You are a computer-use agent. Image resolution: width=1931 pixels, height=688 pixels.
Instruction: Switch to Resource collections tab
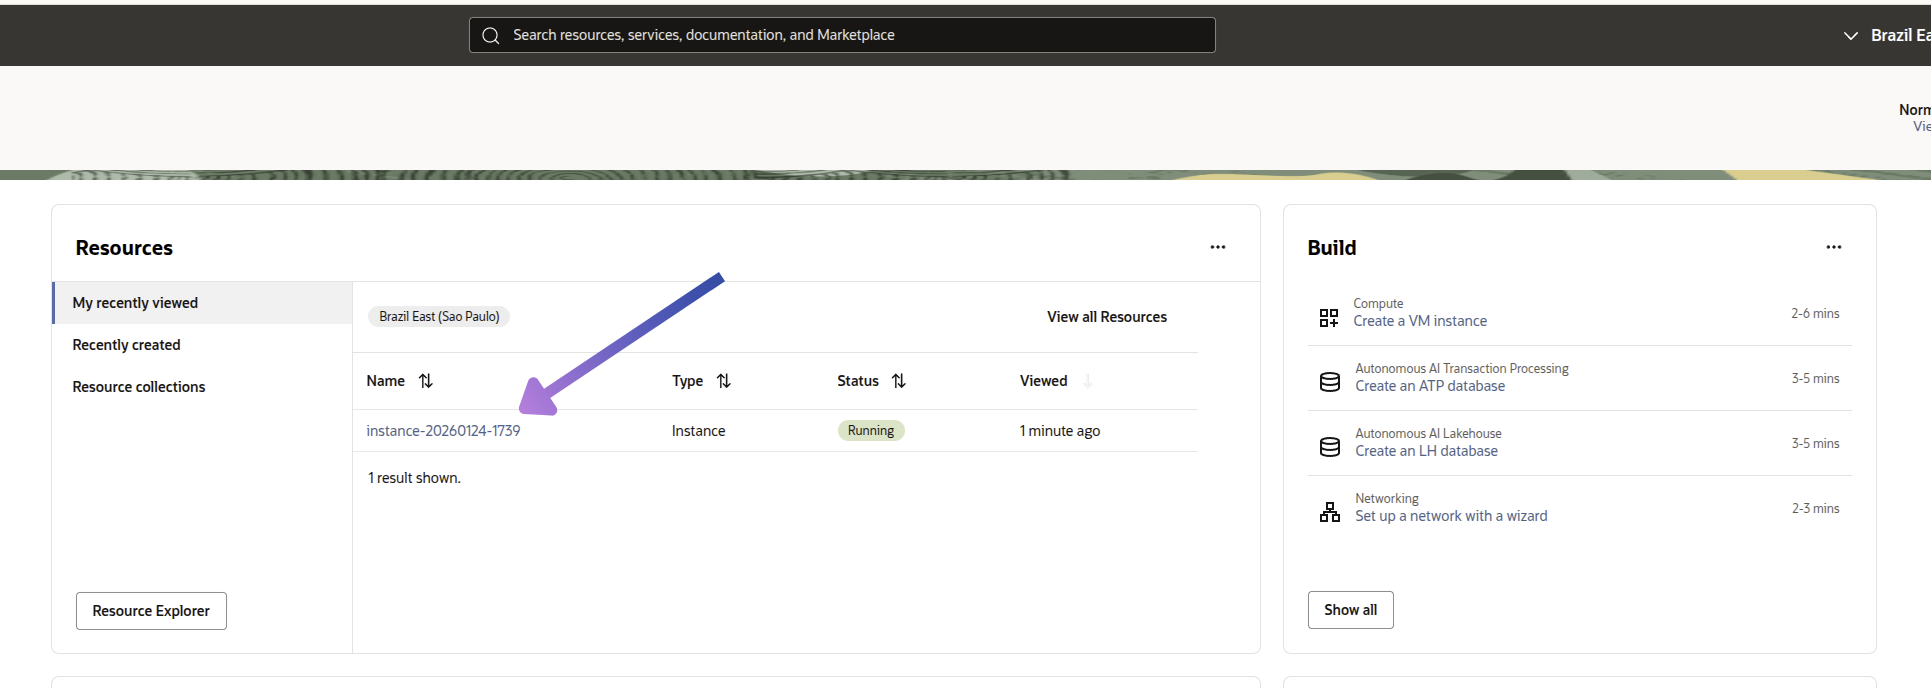138,387
